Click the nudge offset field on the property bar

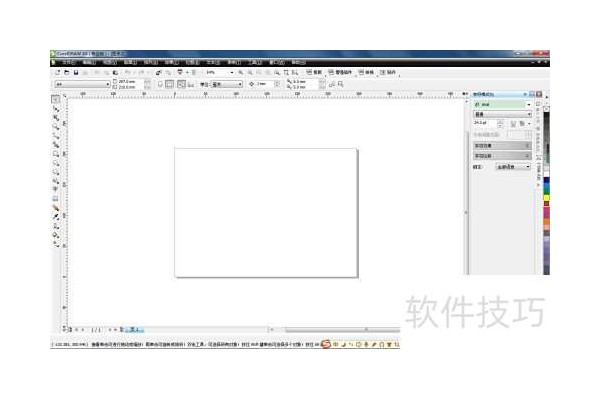(x=265, y=84)
